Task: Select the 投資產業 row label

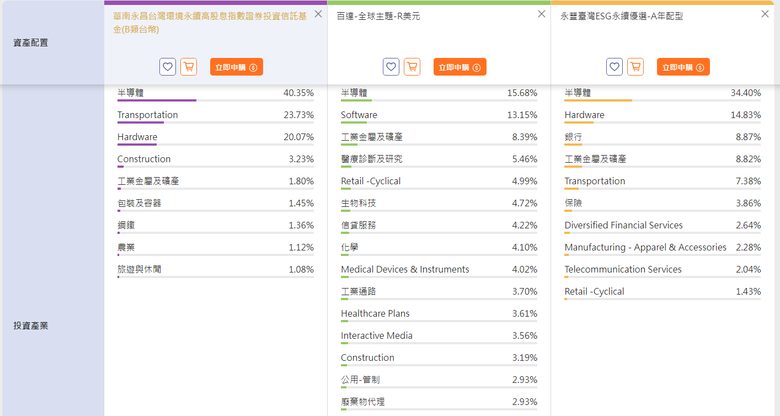Action: pyautogui.click(x=31, y=326)
